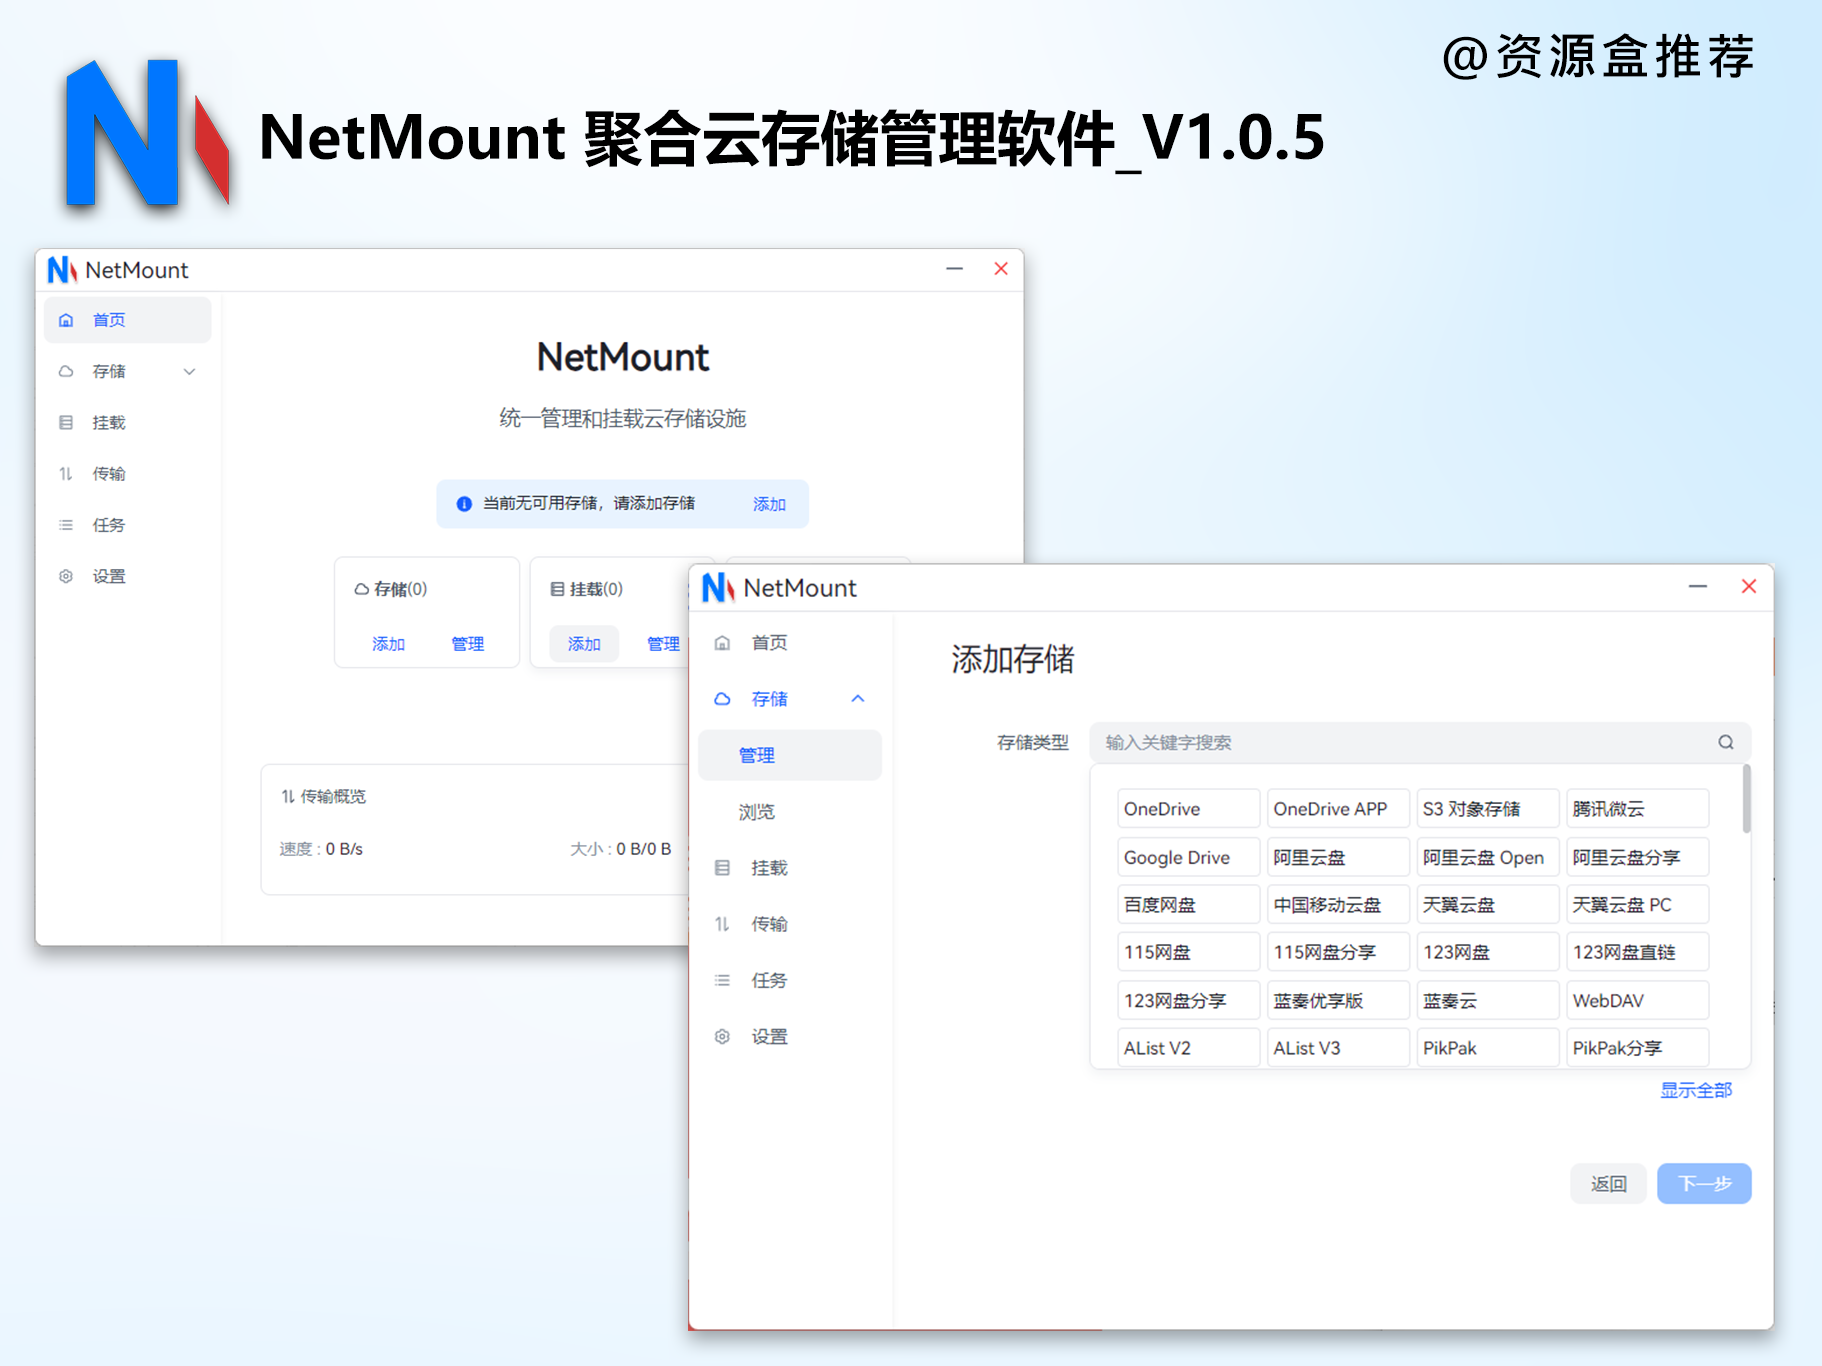Click 添加 in the 挂载(0) card
Screen dimensions: 1822x1366
[x=584, y=644]
